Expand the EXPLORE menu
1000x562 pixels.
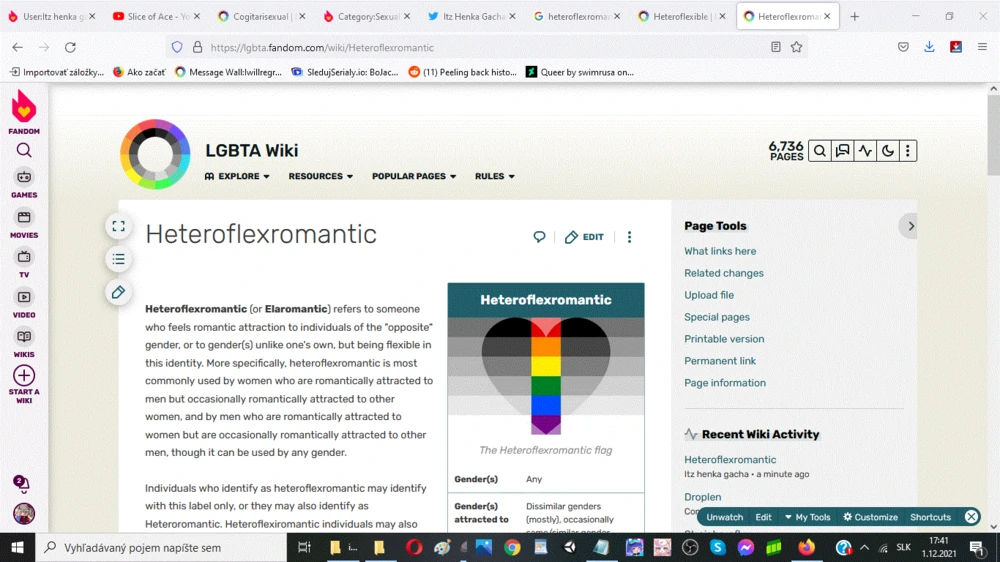pyautogui.click(x=237, y=176)
